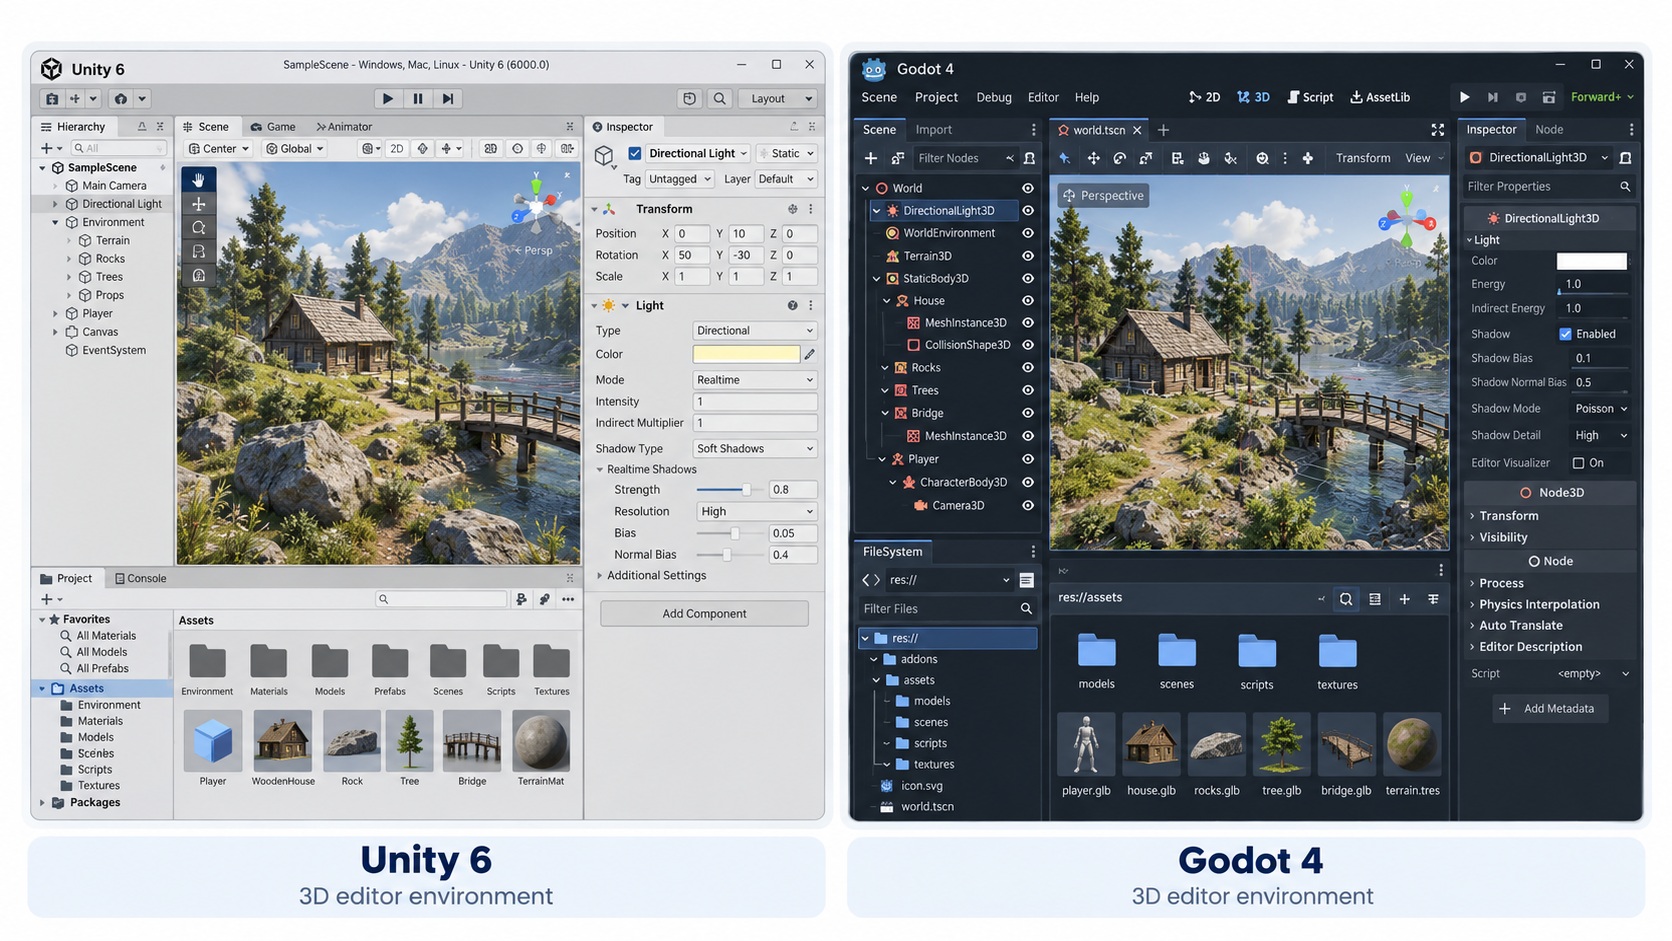Viewport: 1672px width, 941px height.
Task: Click Transform button in Godot viewport toolbar
Action: tap(1363, 158)
